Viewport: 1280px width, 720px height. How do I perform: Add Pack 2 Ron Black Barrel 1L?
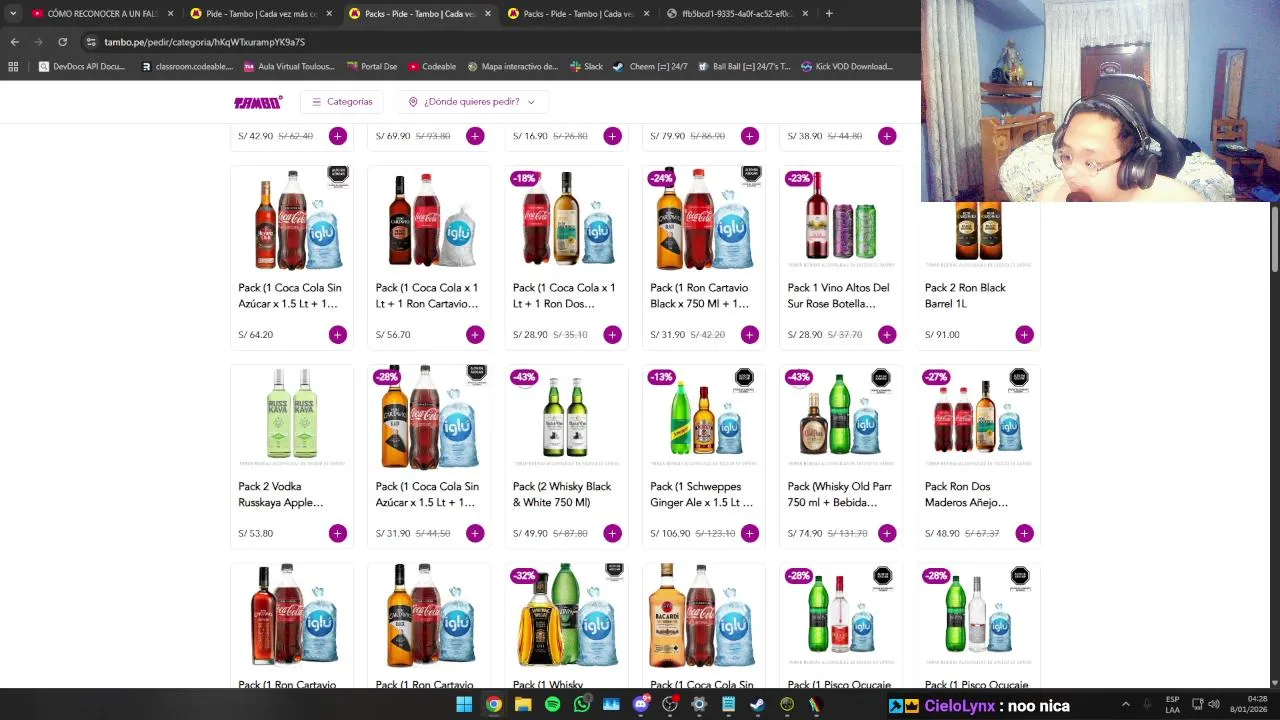(1024, 335)
